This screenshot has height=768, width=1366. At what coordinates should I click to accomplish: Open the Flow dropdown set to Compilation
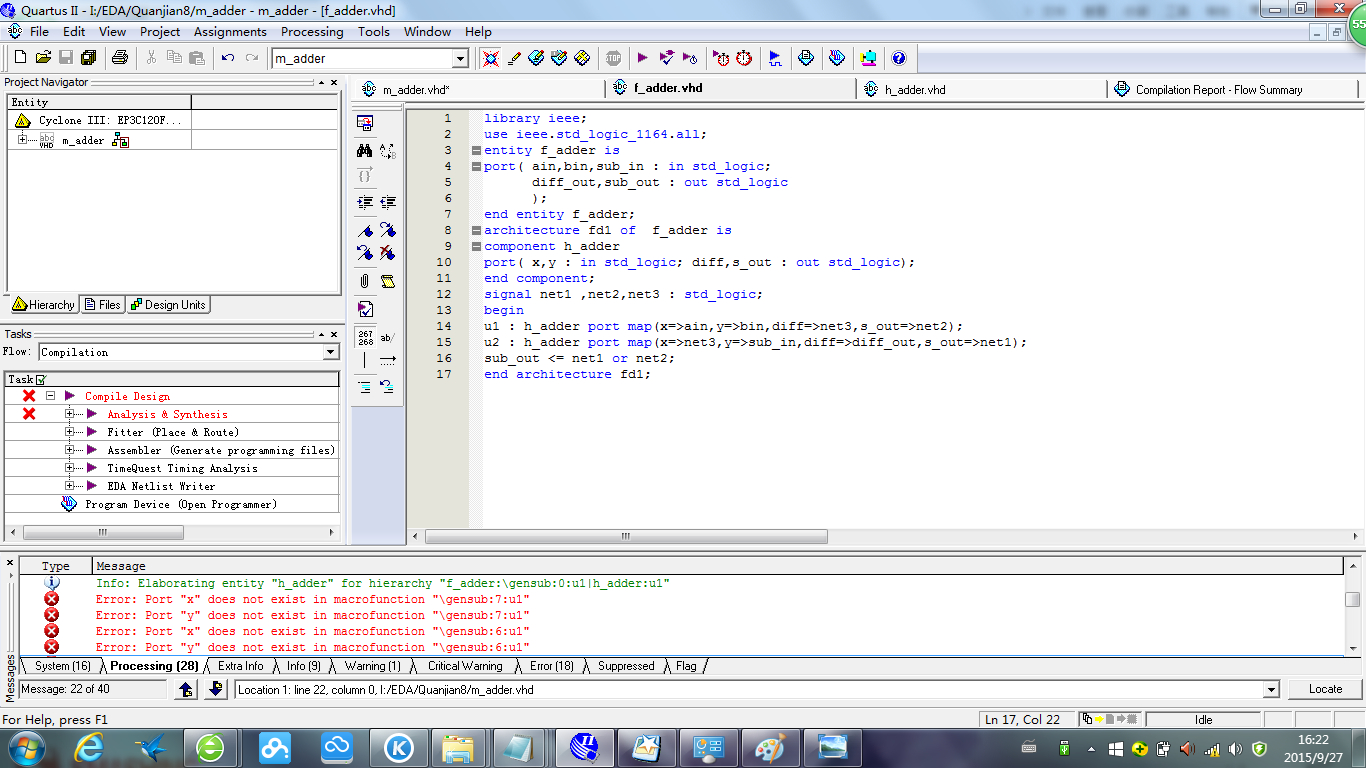click(331, 352)
